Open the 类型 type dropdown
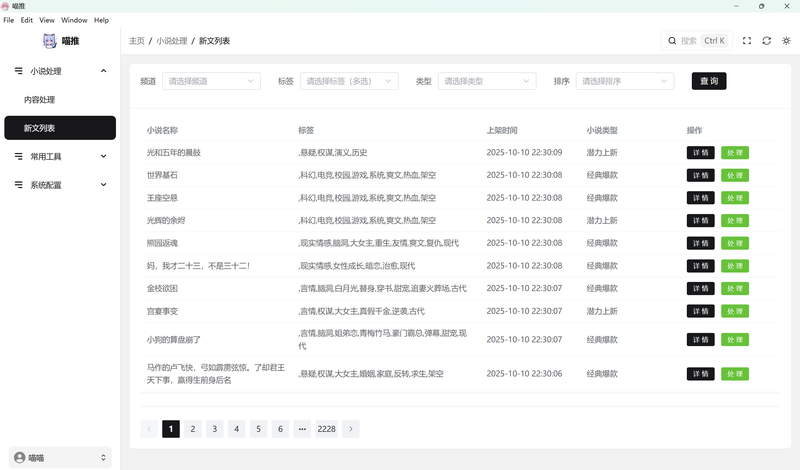The width and height of the screenshot is (800, 470). (x=487, y=81)
